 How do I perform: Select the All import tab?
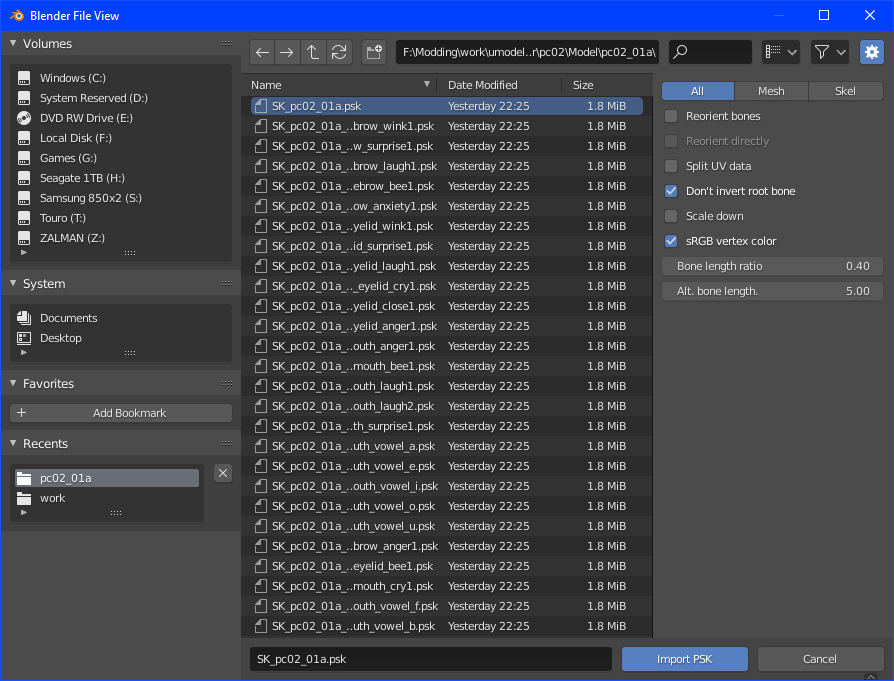[x=697, y=91]
